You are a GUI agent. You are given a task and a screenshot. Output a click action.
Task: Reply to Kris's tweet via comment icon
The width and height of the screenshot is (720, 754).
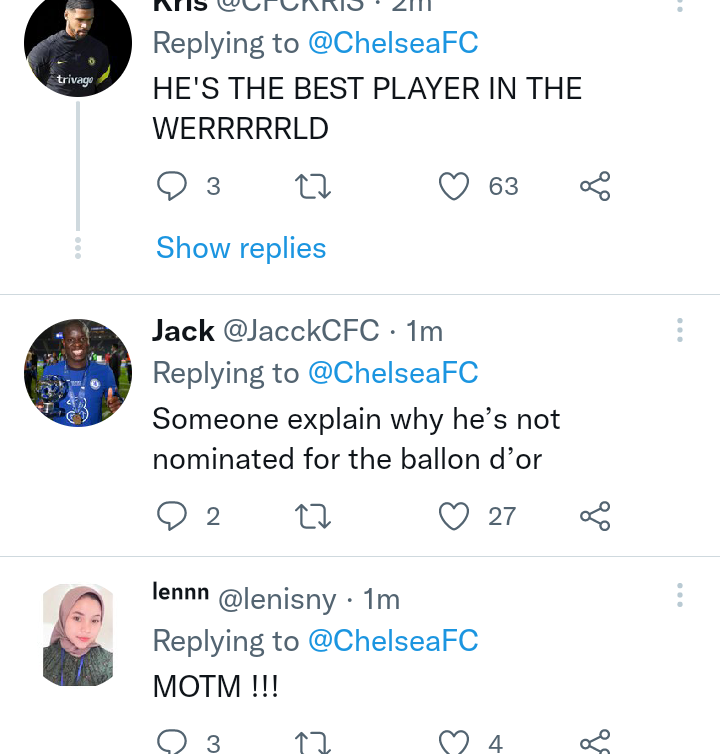coord(172,186)
